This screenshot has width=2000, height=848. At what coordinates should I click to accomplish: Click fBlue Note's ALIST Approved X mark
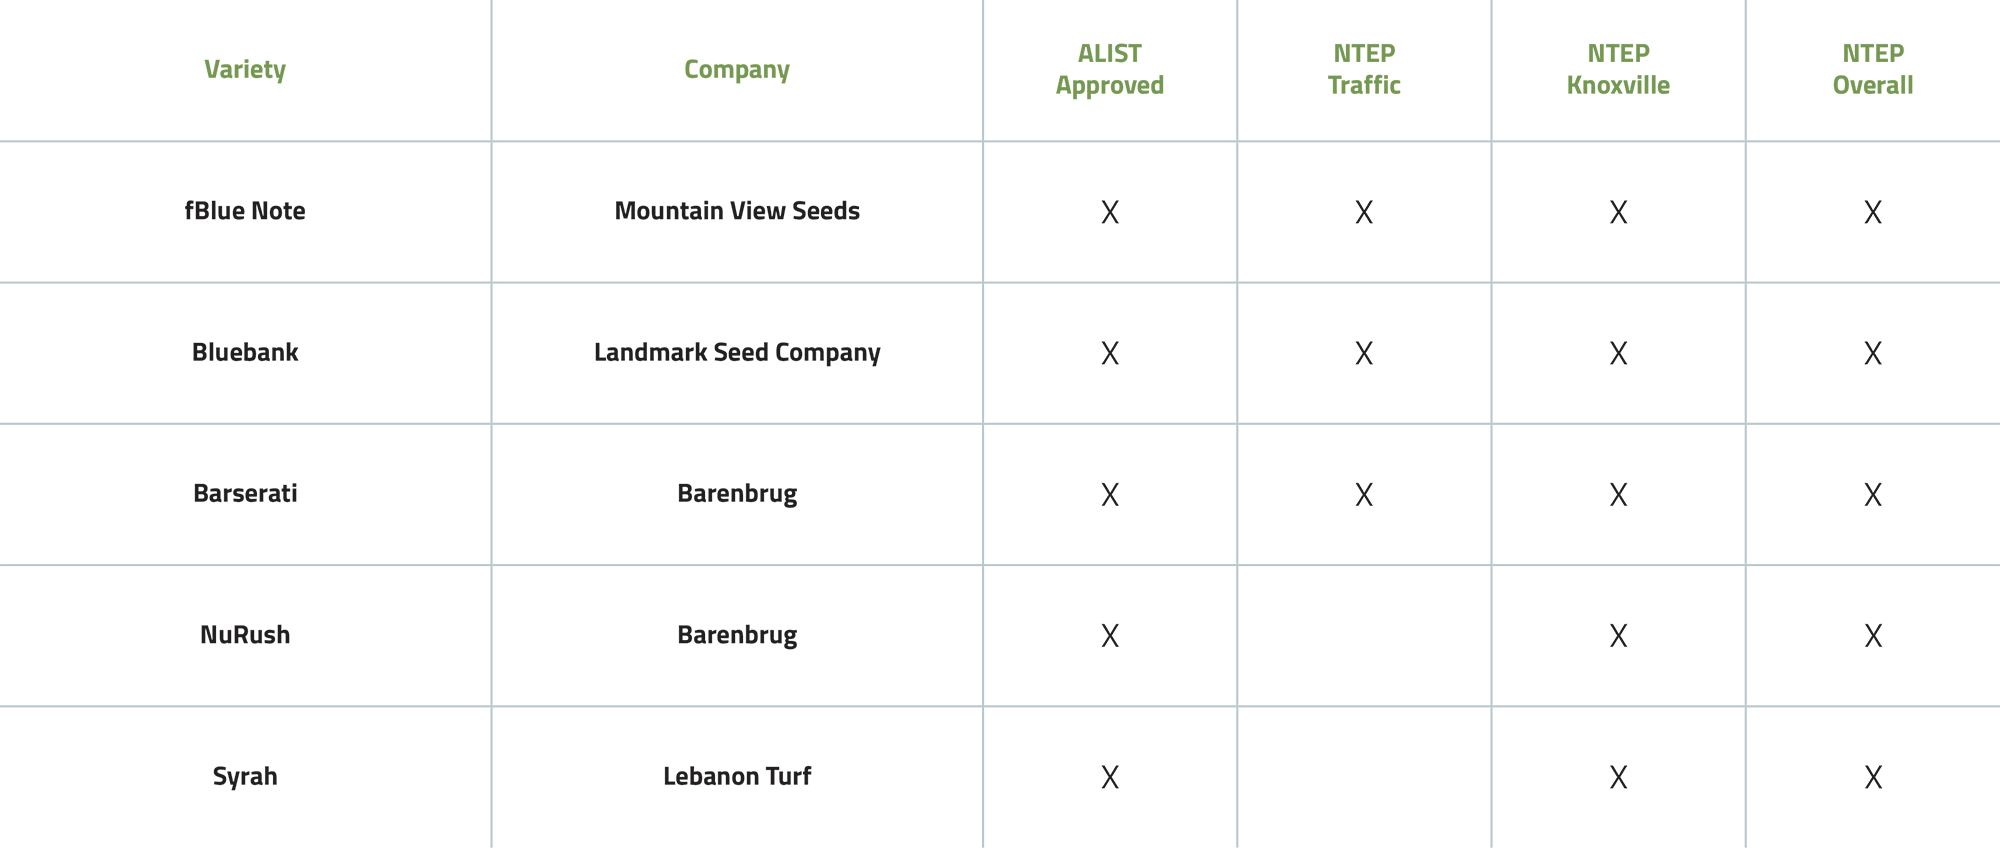tap(1110, 212)
